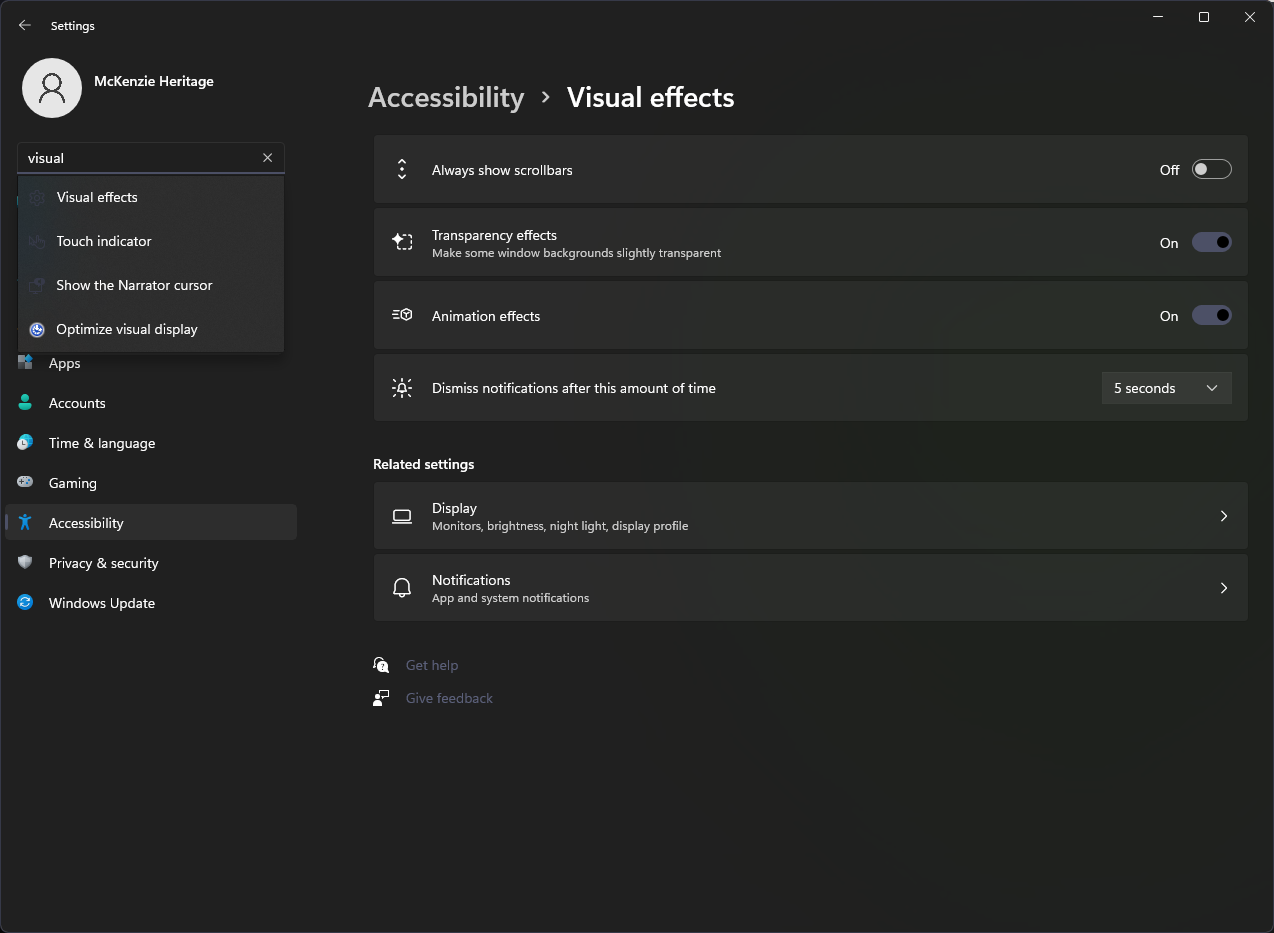Disable the Transparency effects toggle

1211,243
